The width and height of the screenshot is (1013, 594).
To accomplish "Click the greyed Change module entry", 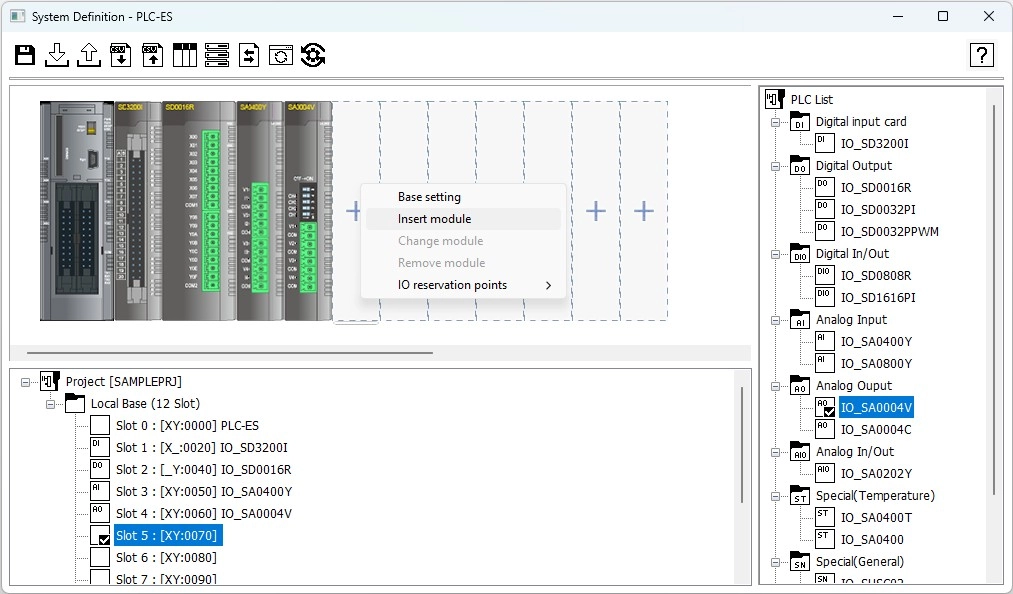I will coord(463,240).
